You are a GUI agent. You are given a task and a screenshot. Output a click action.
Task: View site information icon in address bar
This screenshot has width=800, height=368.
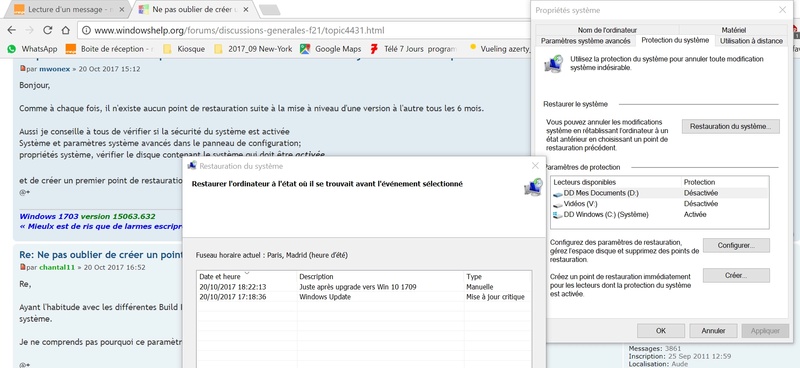pyautogui.click(x=86, y=30)
